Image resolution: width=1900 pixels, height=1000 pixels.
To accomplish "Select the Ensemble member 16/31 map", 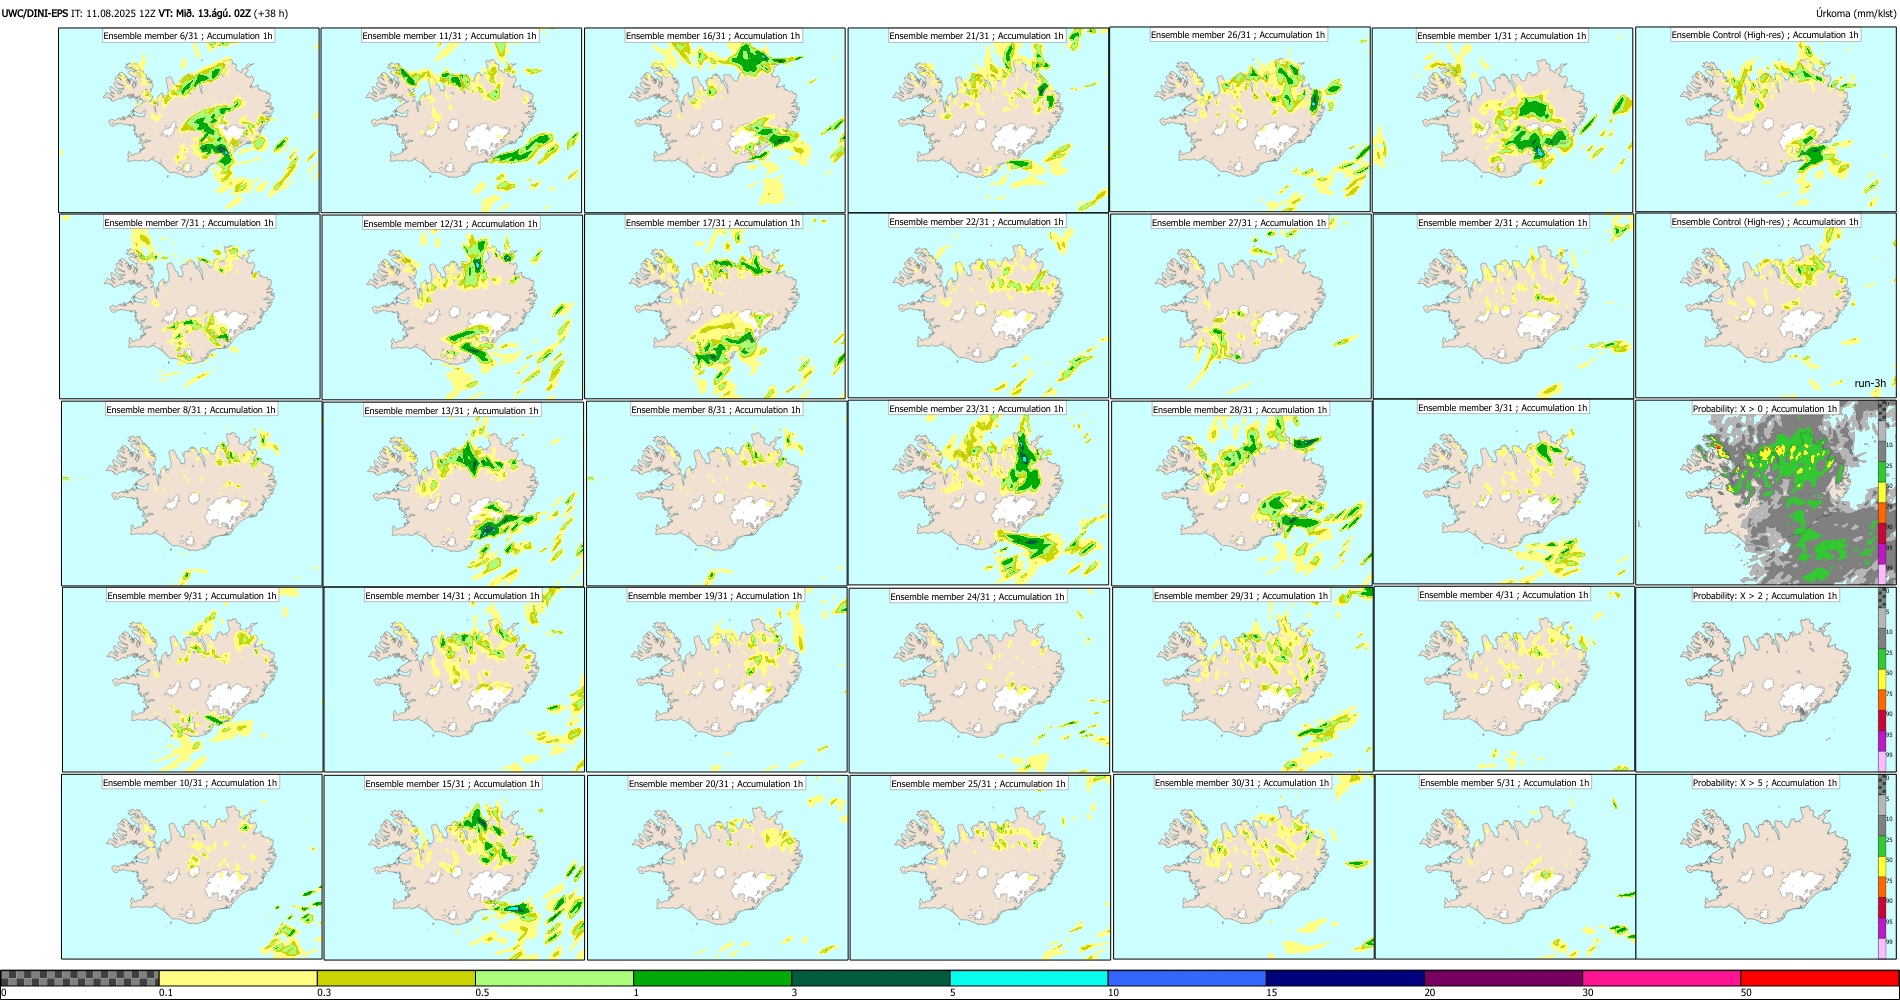I will click(714, 120).
